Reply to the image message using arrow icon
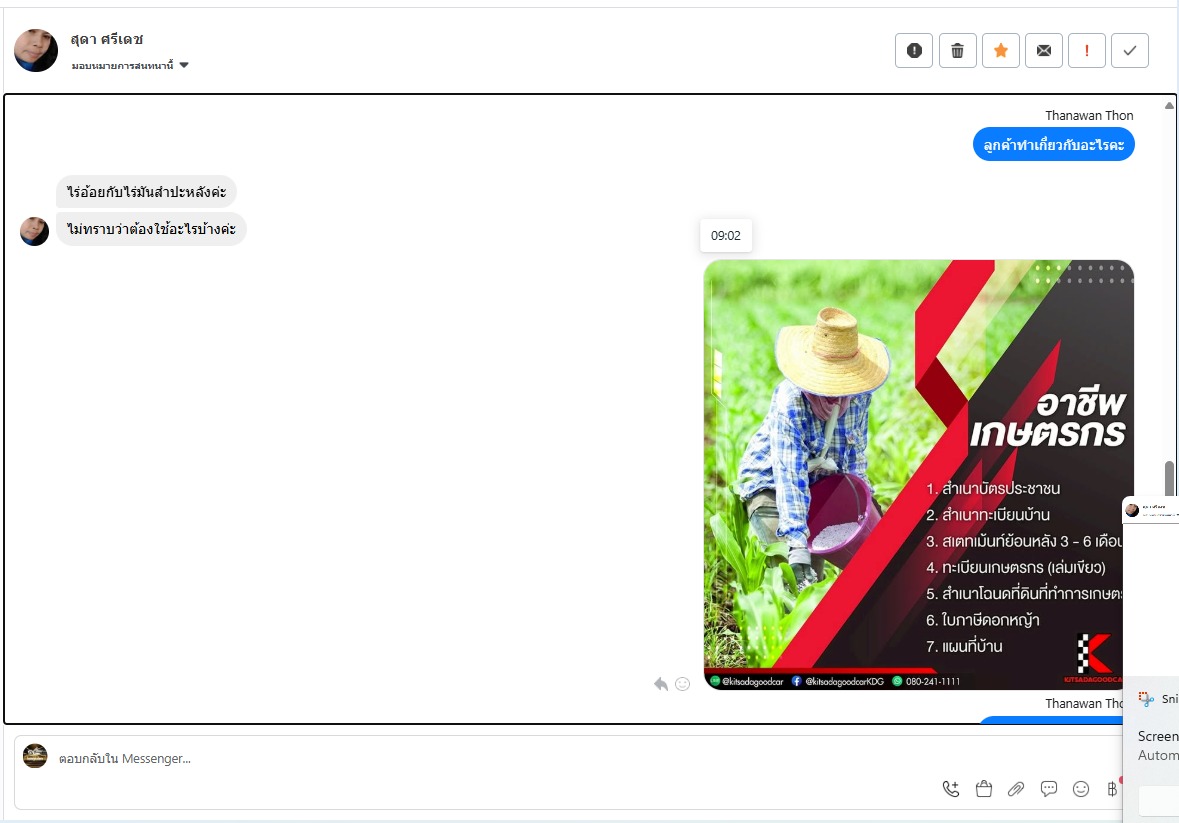1179x823 pixels. point(661,684)
